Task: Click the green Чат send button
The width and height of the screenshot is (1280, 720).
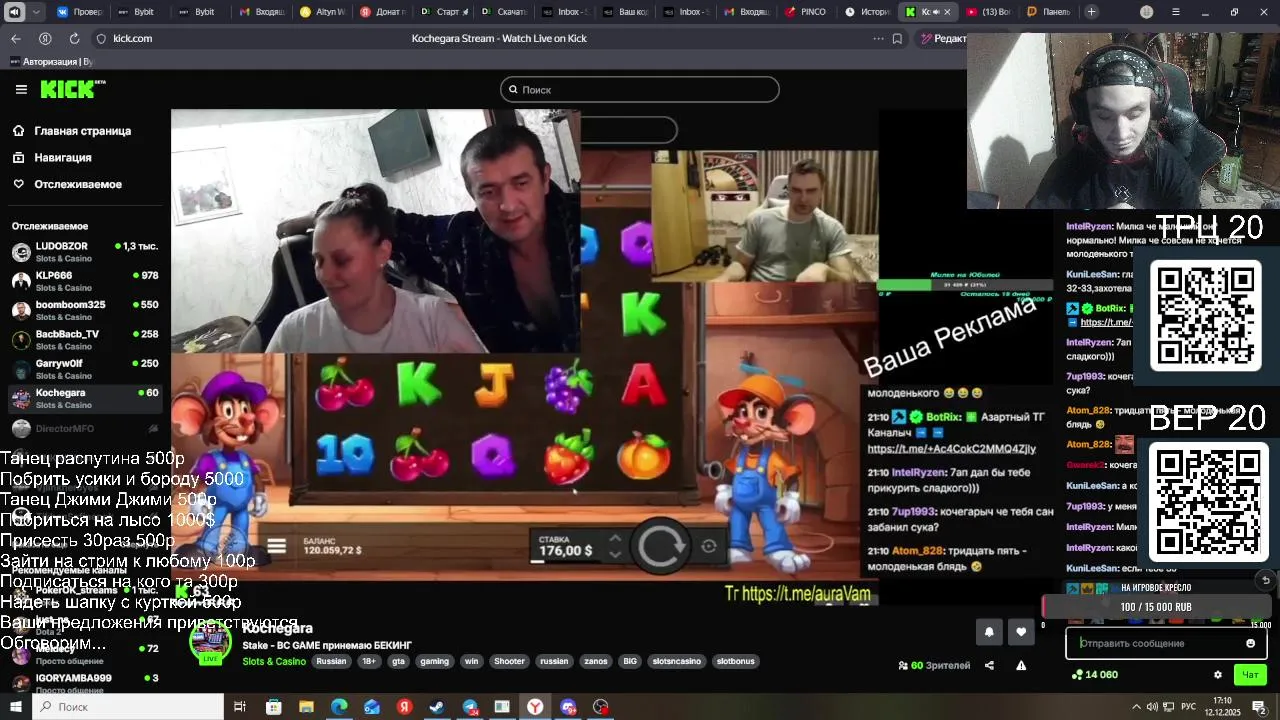Action: 1250,675
